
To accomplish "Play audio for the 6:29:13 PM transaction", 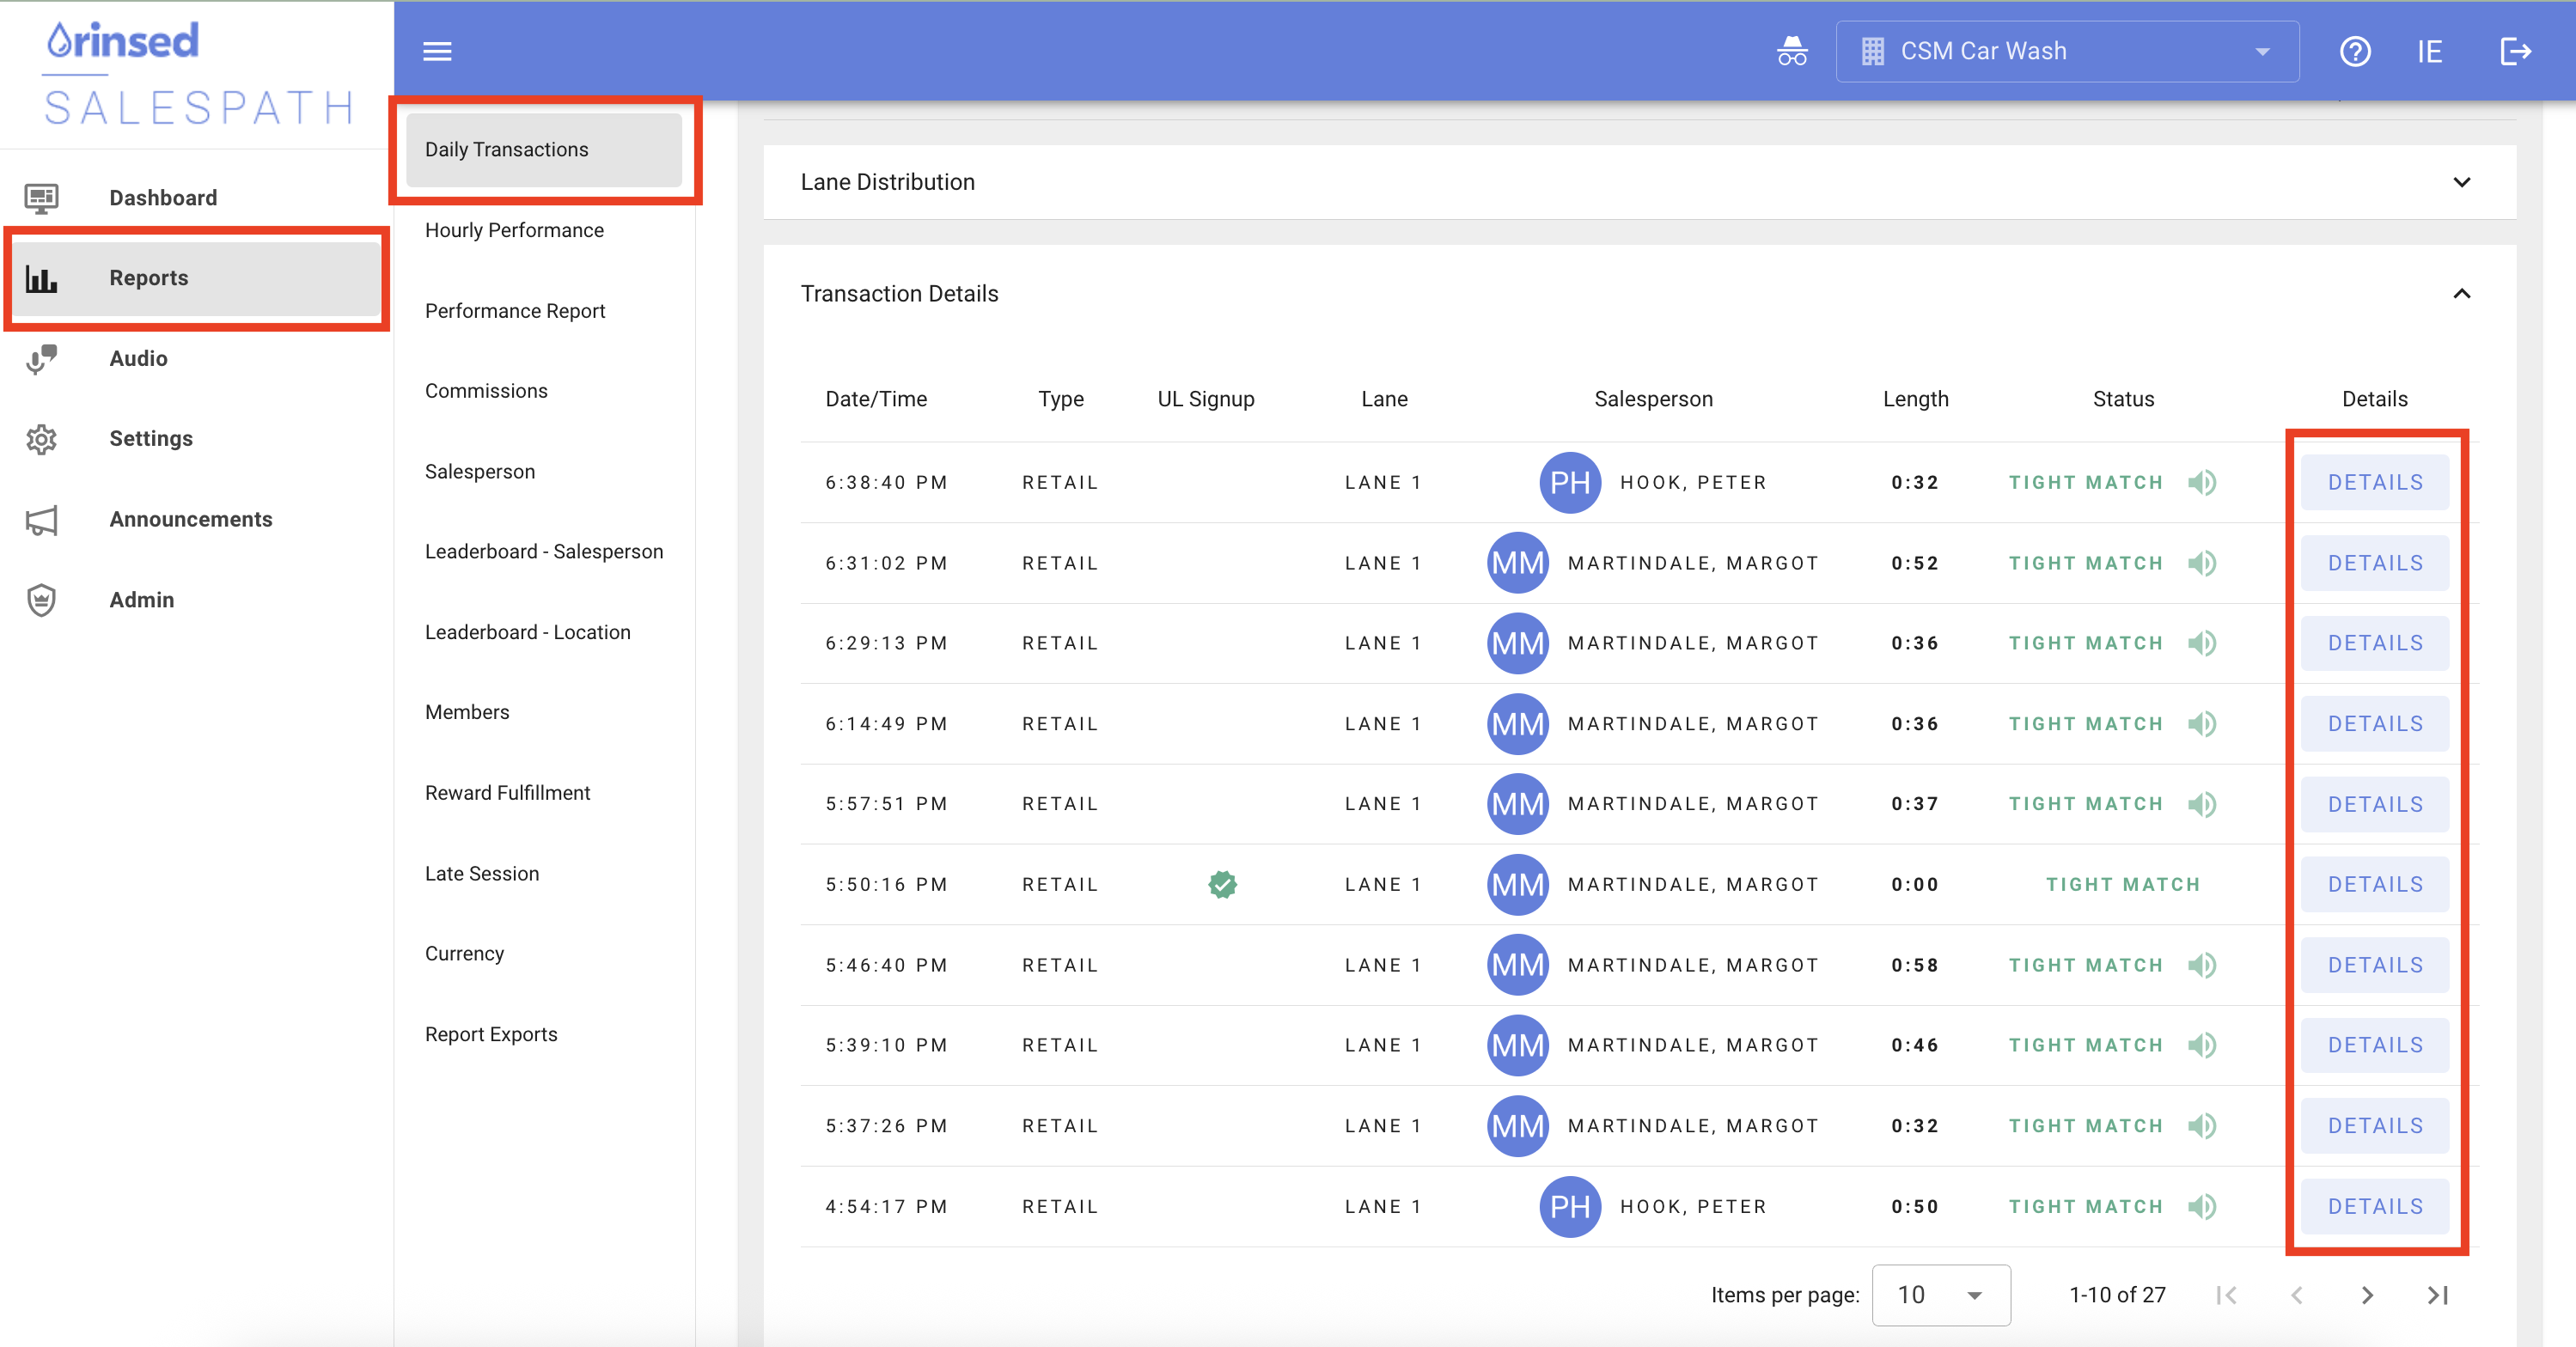I will point(2201,643).
